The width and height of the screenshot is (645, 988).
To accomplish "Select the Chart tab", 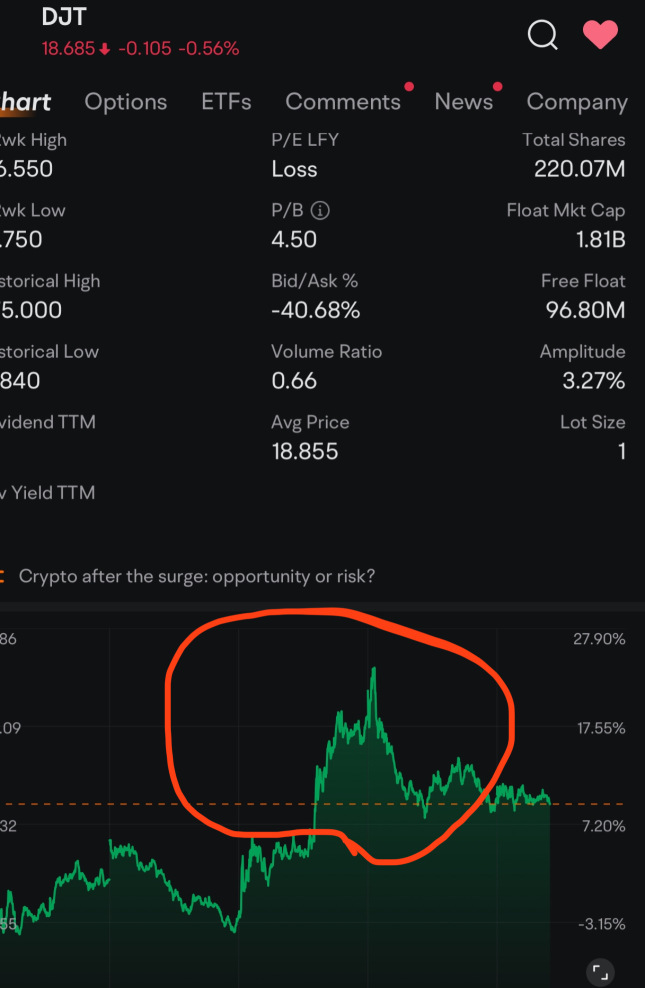I will click(x=26, y=102).
